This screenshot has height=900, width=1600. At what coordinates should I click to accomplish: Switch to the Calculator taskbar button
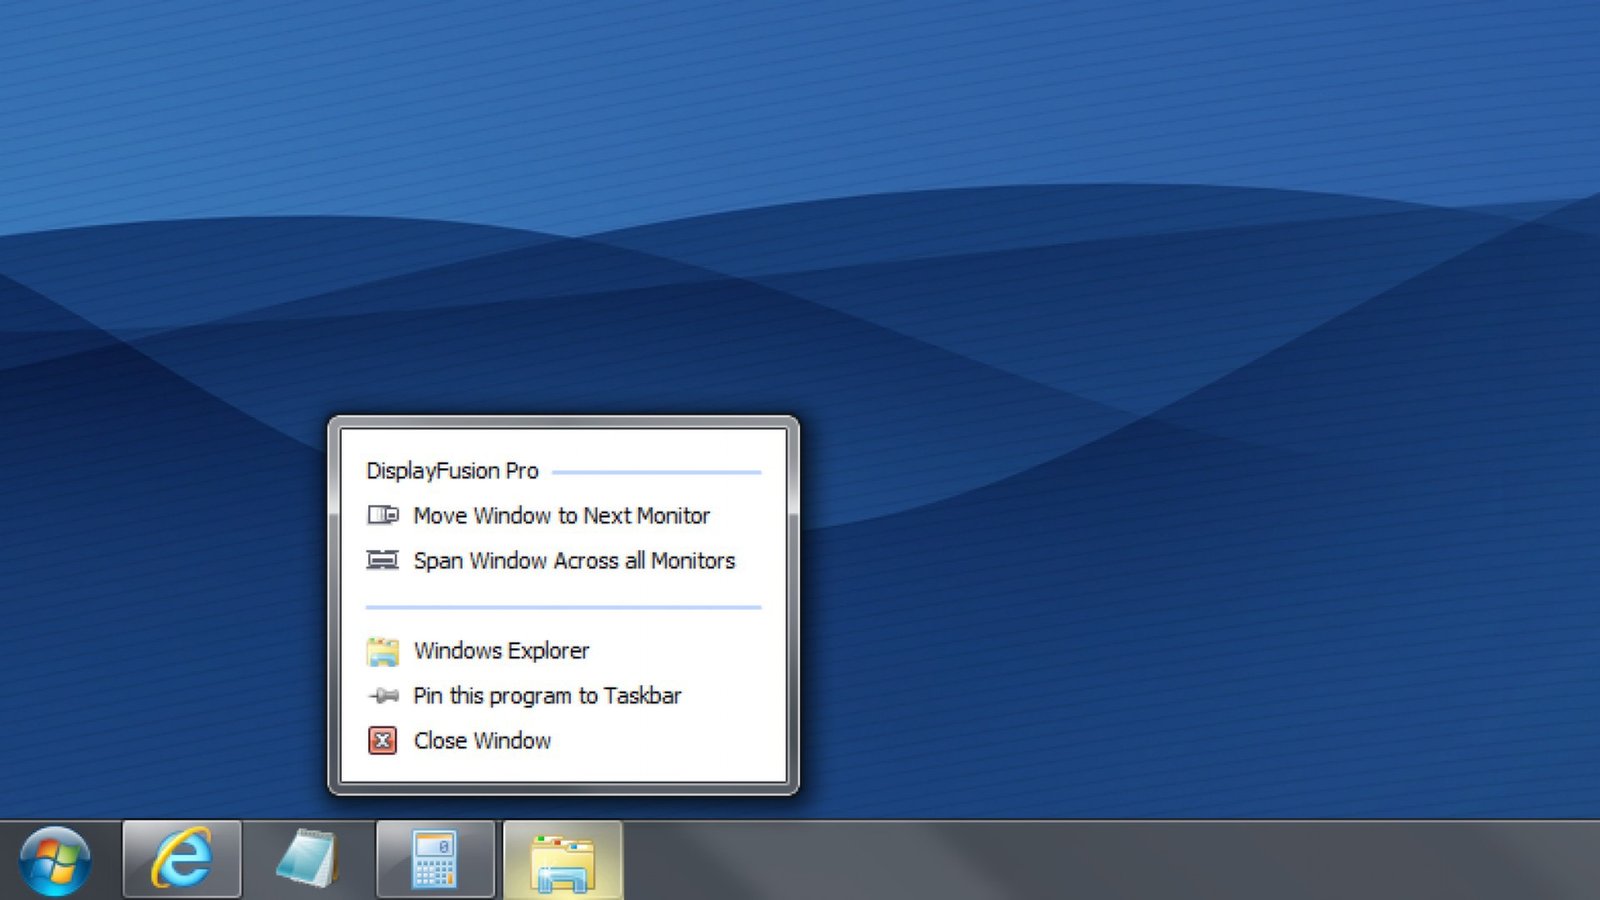pyautogui.click(x=435, y=860)
